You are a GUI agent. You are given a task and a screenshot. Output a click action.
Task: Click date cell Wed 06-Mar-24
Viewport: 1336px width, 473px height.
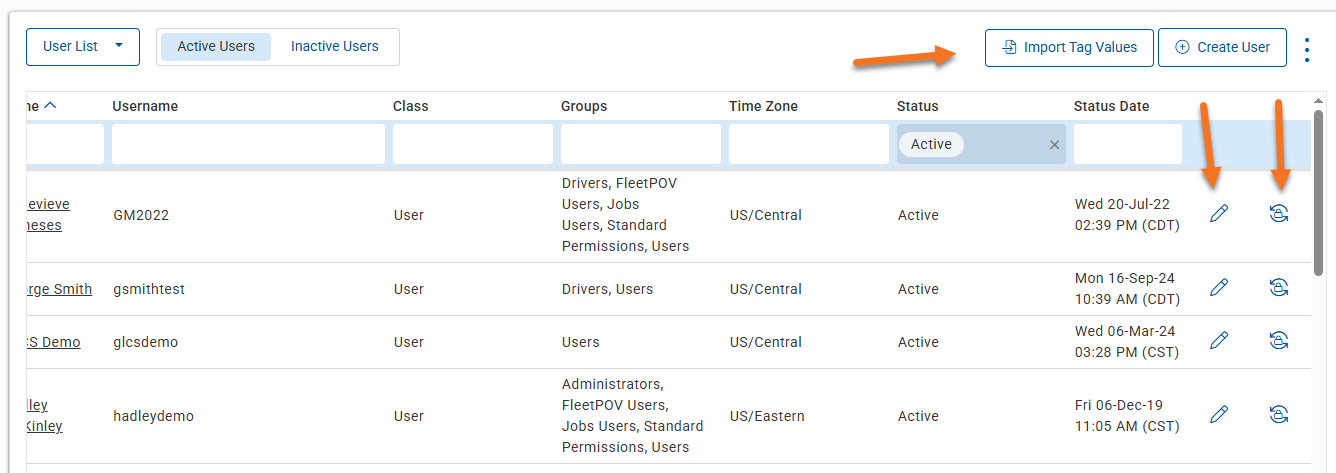tap(1127, 342)
